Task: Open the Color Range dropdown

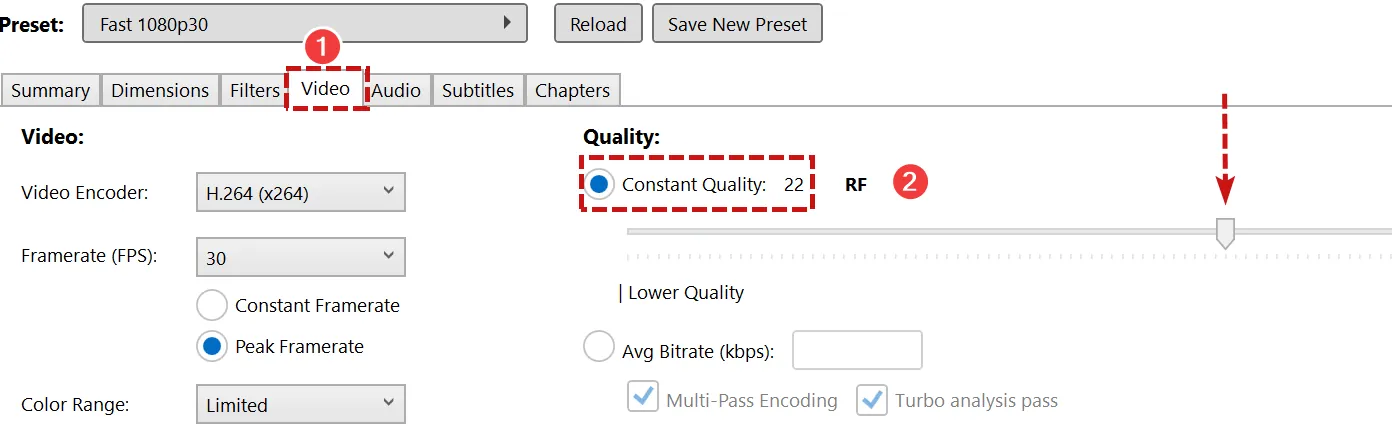Action: coord(300,404)
